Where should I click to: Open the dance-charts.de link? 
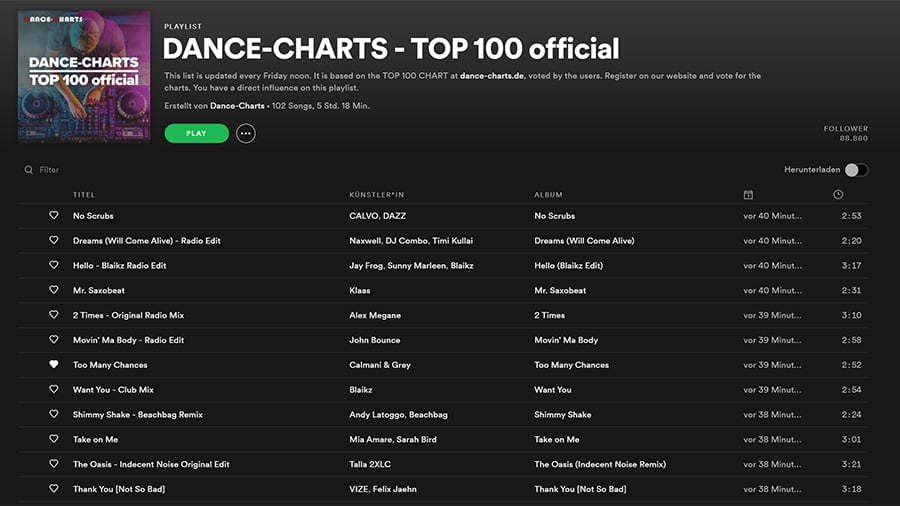(492, 76)
